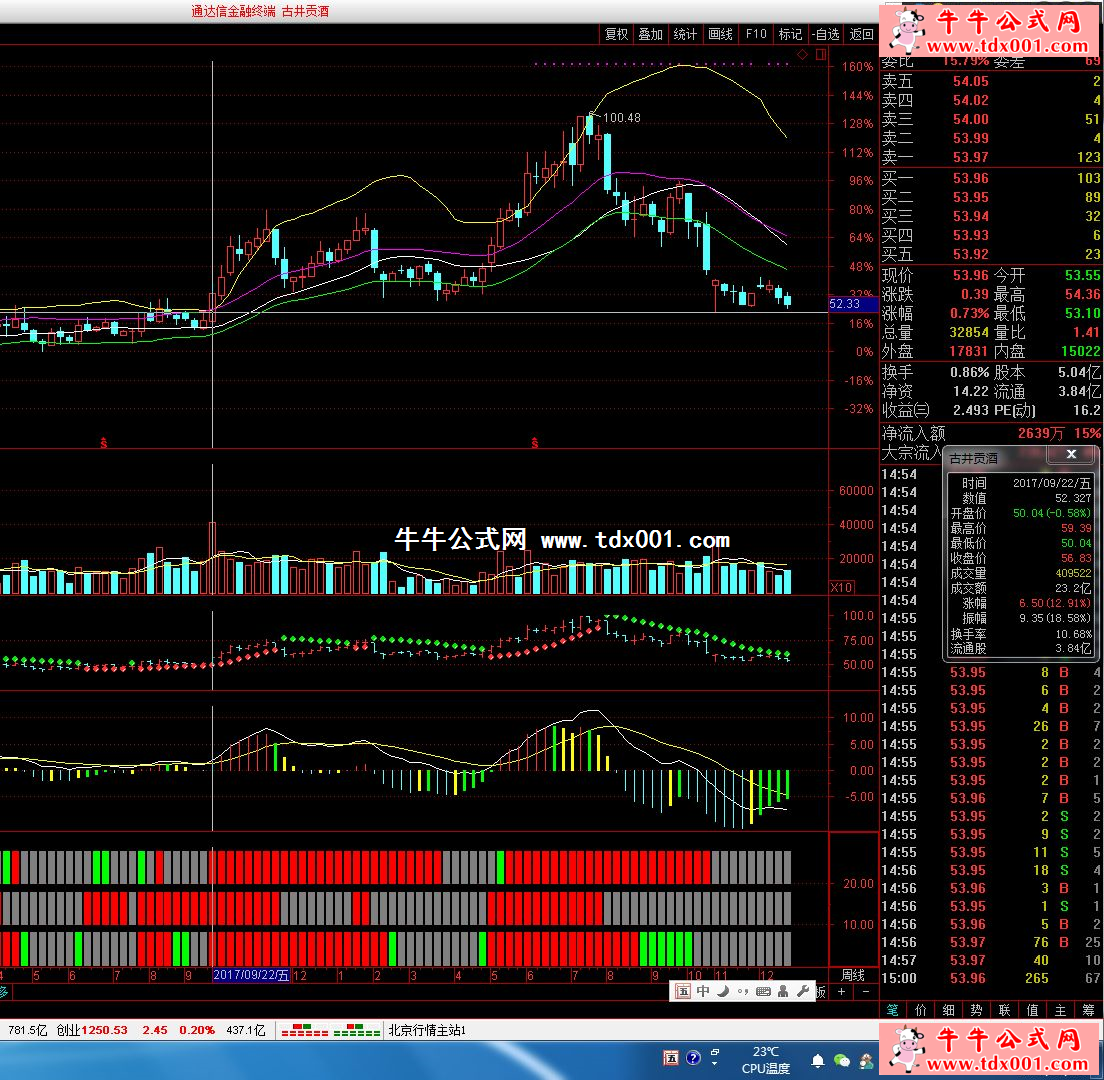Click the wrench icon on the IME bar
Image resolution: width=1104 pixels, height=1080 pixels.
[802, 991]
